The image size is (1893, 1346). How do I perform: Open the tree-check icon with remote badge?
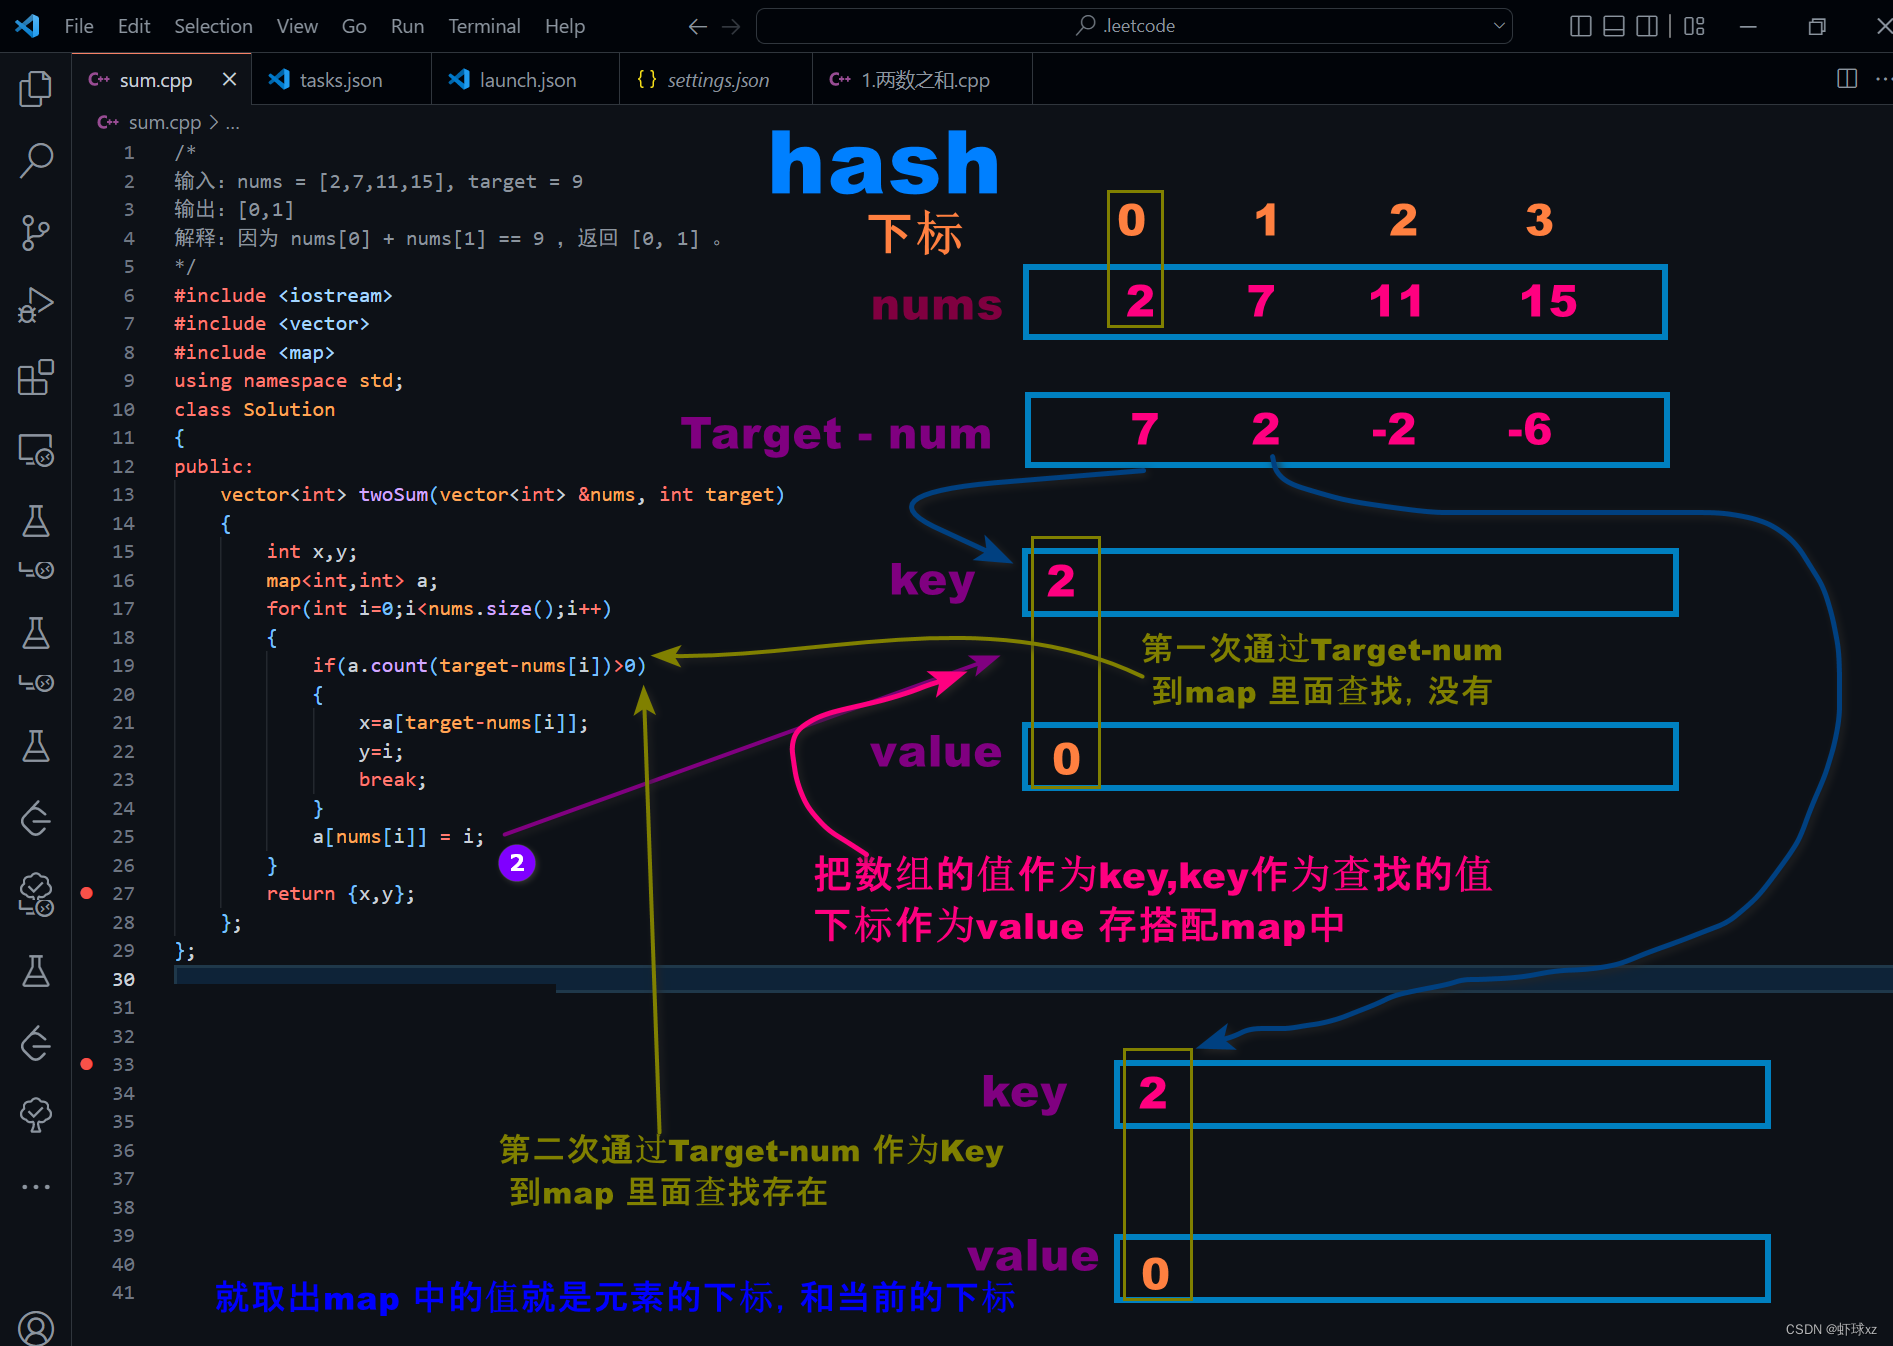point(36,893)
